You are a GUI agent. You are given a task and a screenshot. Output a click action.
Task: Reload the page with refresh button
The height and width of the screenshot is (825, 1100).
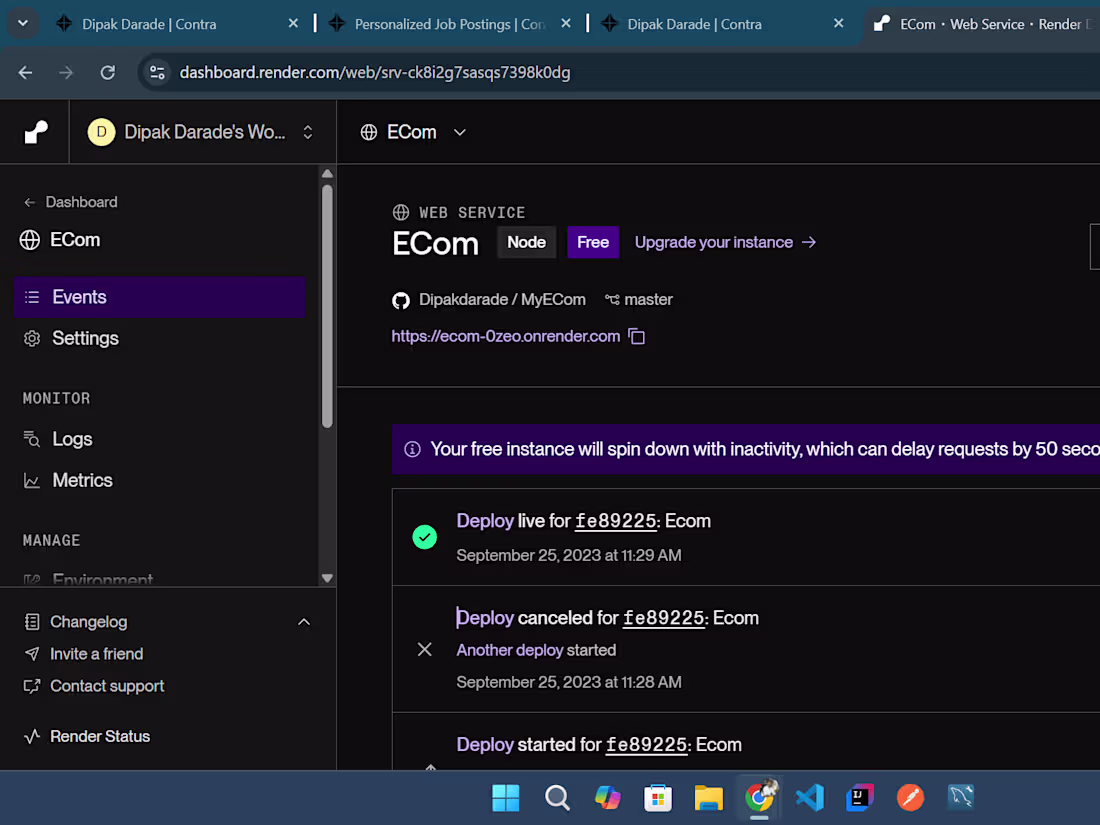(107, 72)
